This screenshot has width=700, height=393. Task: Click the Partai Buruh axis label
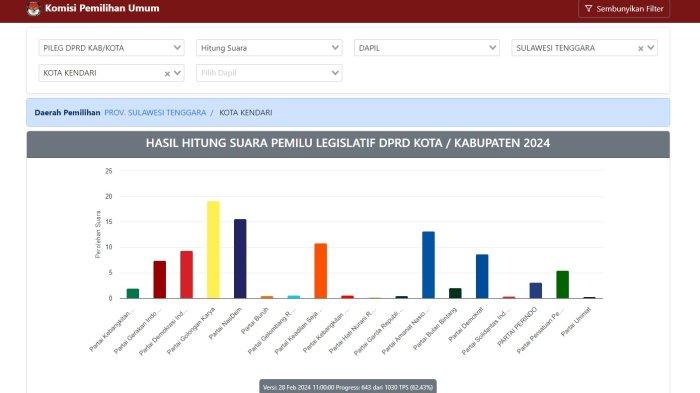point(255,320)
